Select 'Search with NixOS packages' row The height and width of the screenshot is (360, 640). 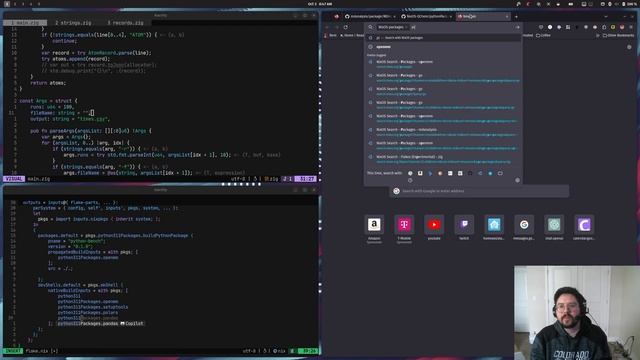(443, 38)
